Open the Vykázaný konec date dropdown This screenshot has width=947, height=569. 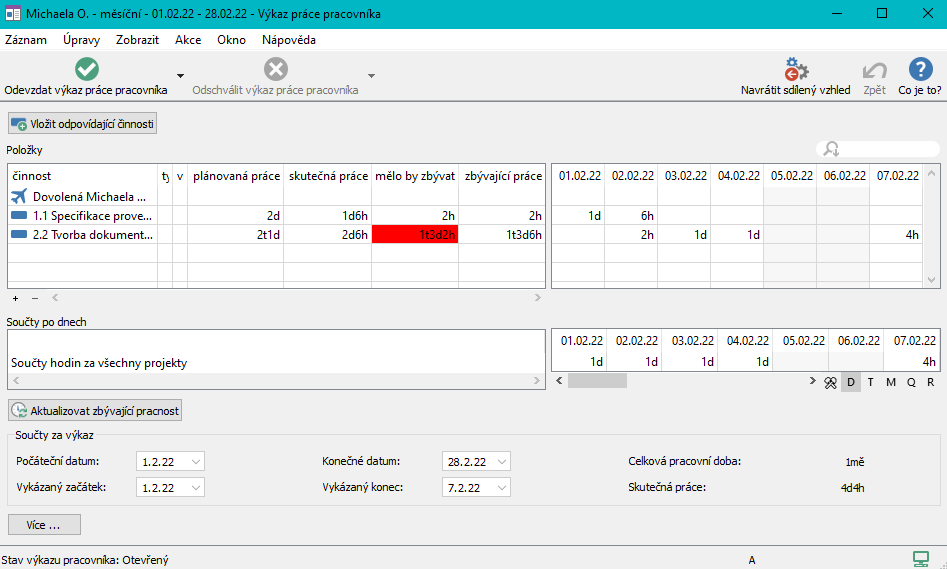coord(501,487)
